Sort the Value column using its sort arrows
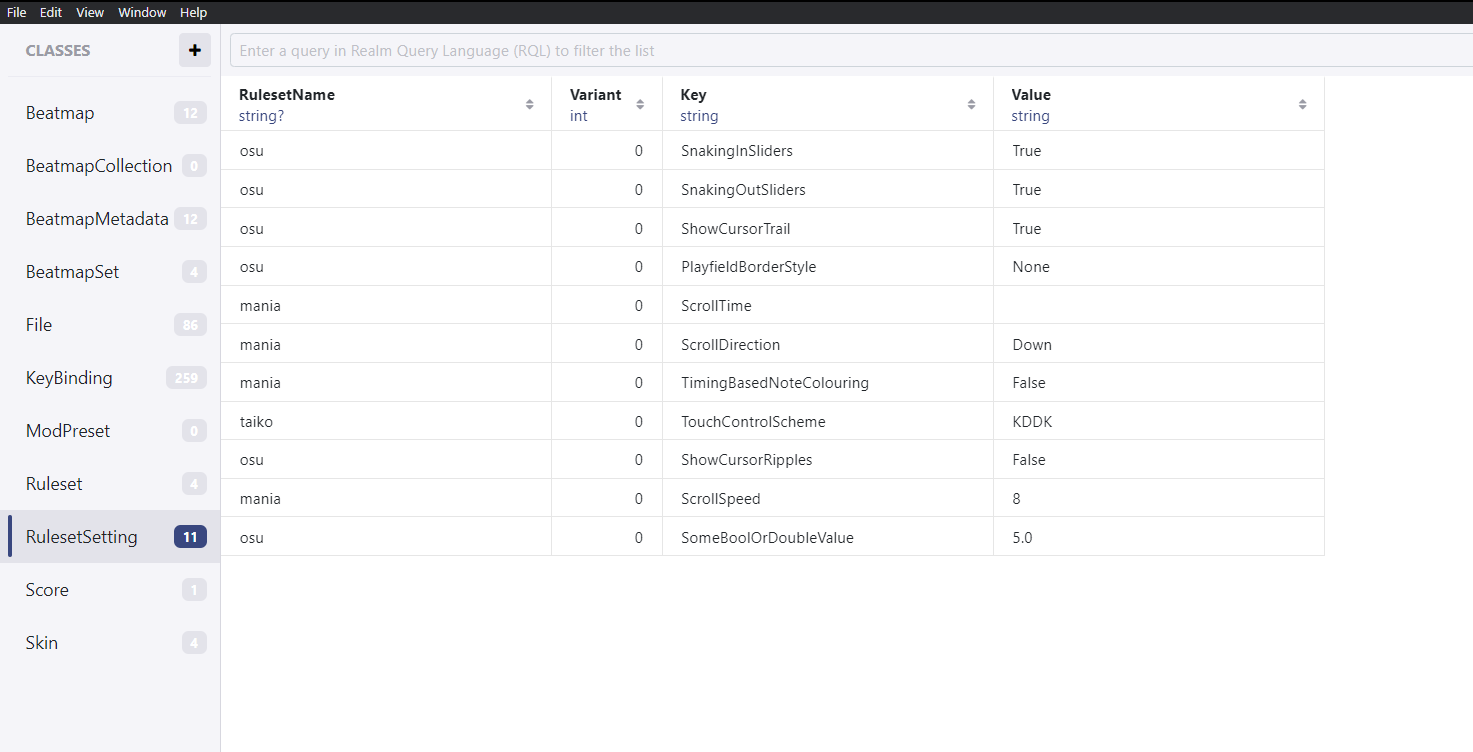The height and width of the screenshot is (752, 1473). pyautogui.click(x=1302, y=103)
